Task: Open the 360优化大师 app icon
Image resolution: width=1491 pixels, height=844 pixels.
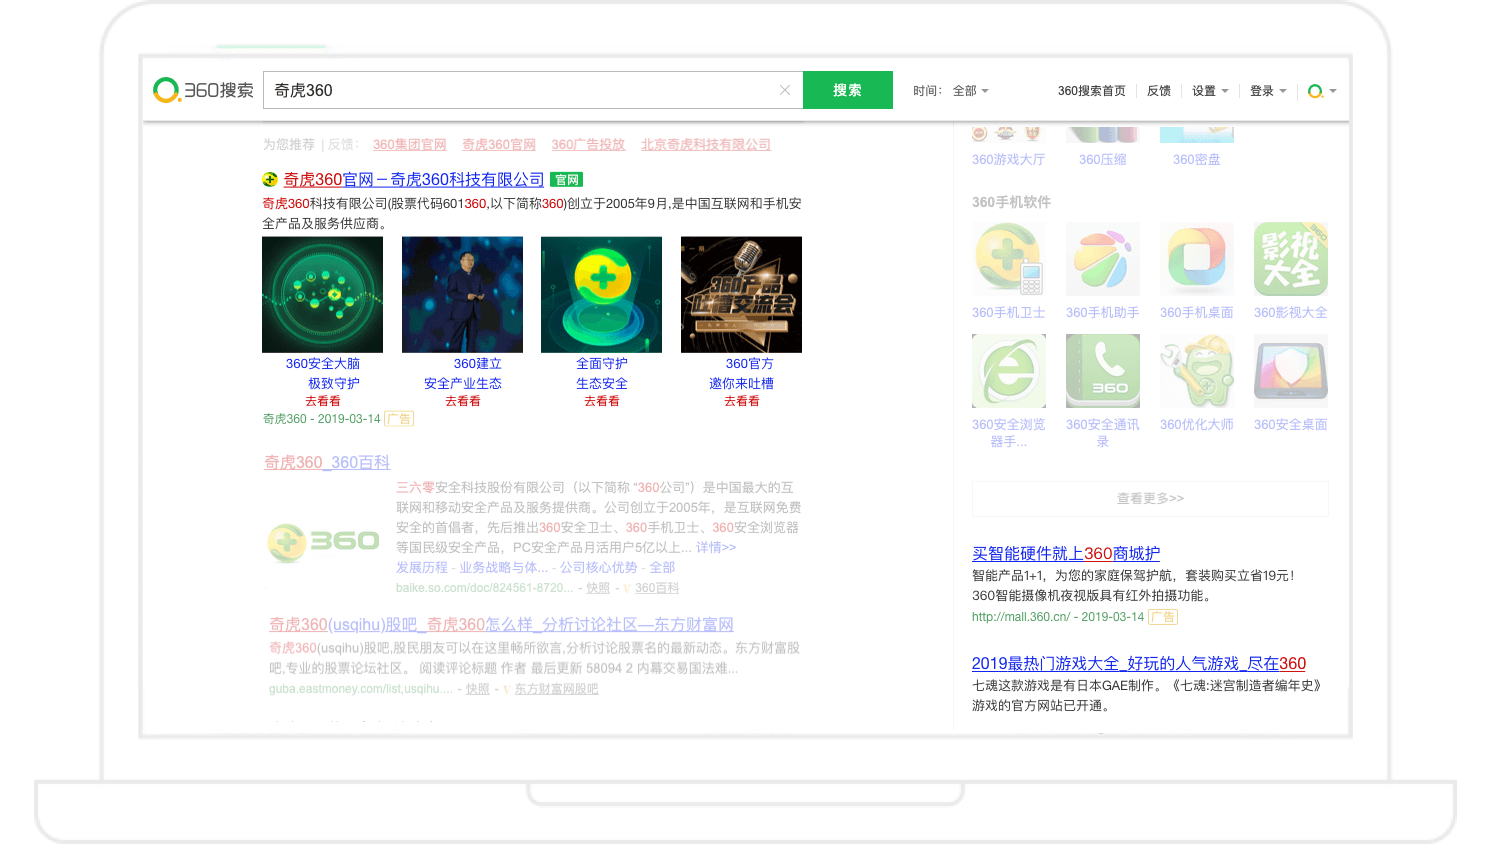Action: pyautogui.click(x=1197, y=371)
